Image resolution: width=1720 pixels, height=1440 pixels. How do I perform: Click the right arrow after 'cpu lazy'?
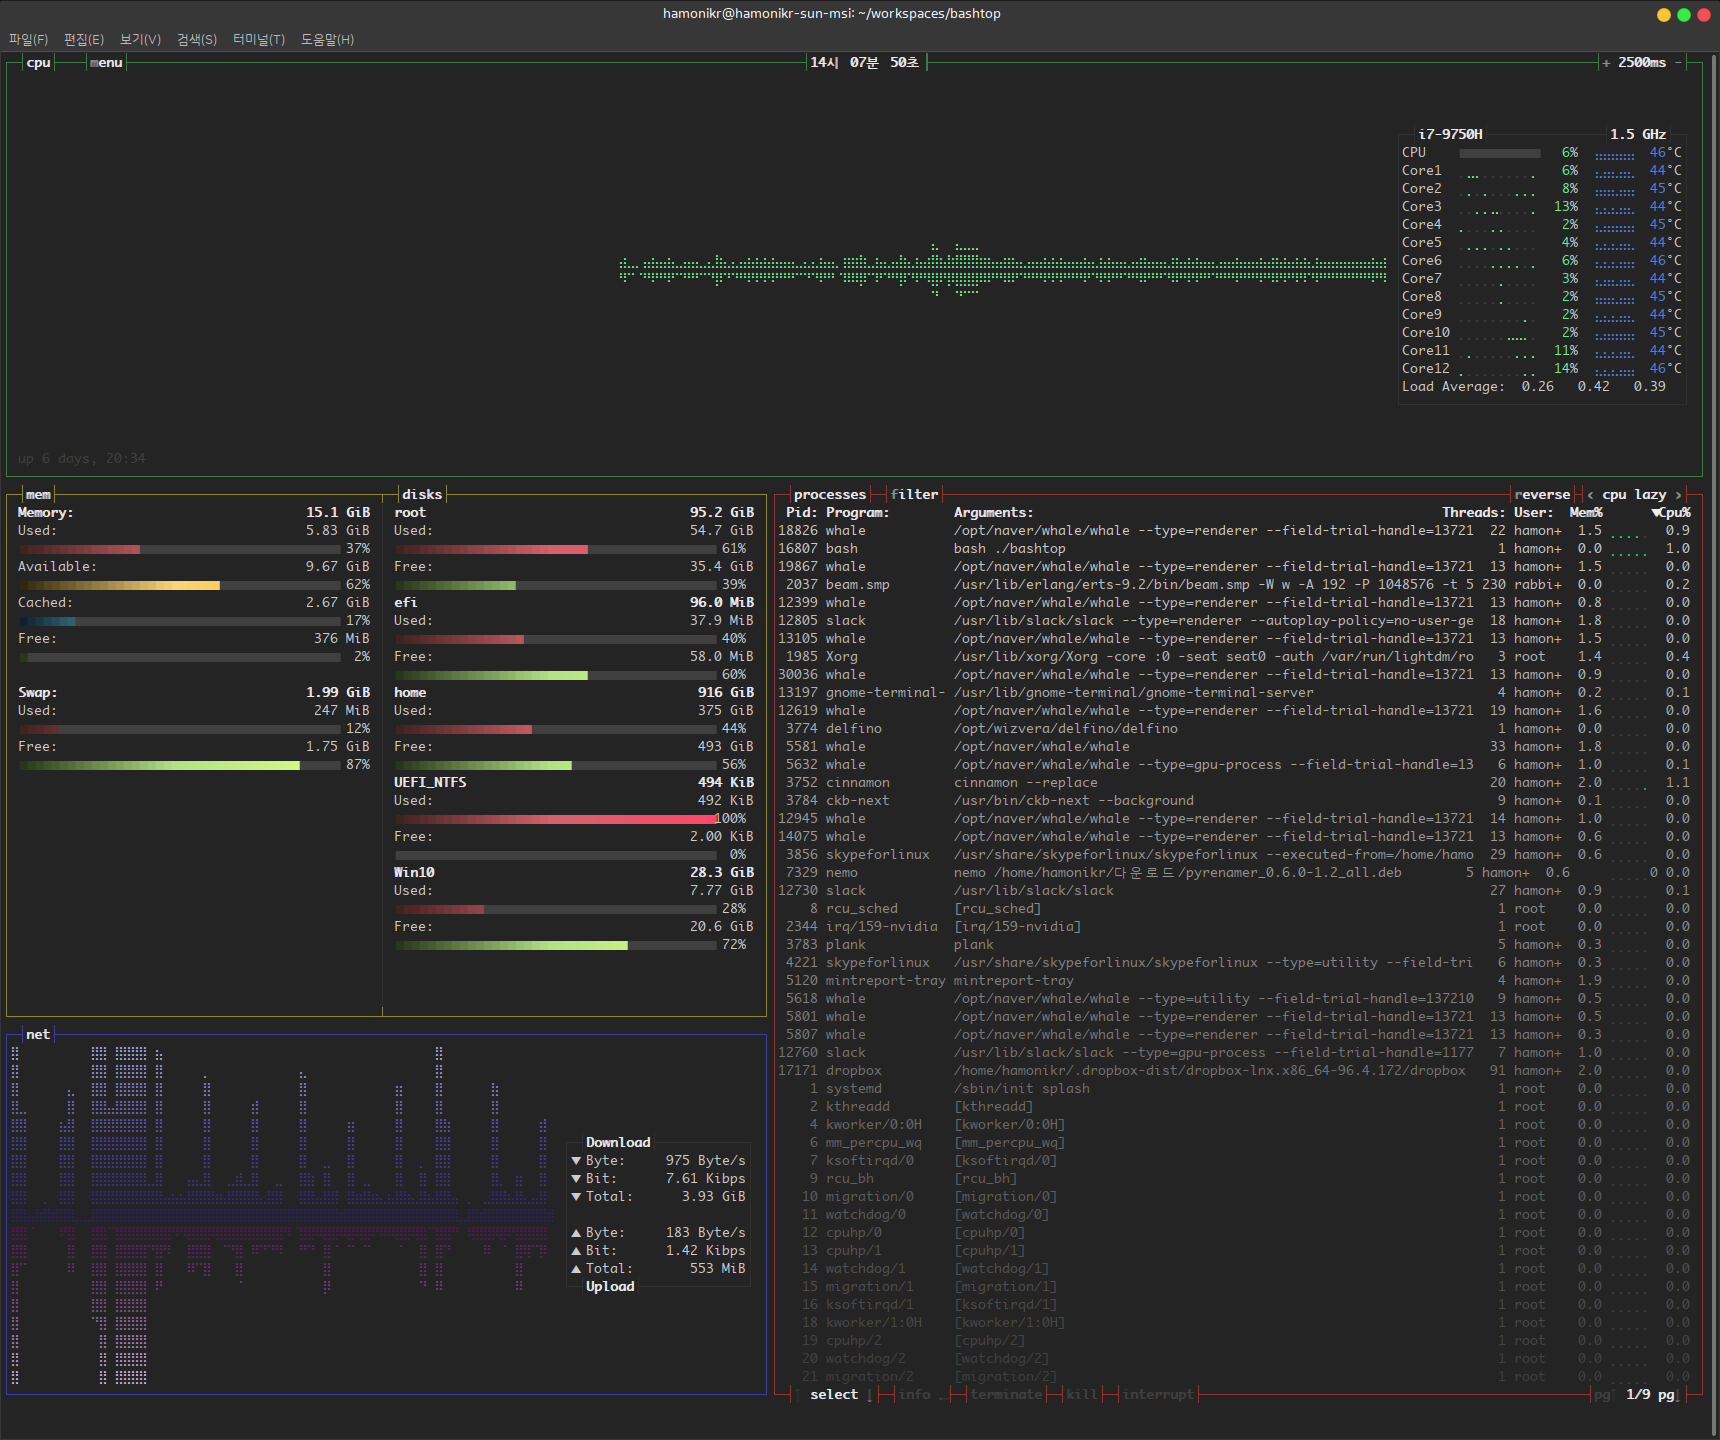[x=1678, y=495]
